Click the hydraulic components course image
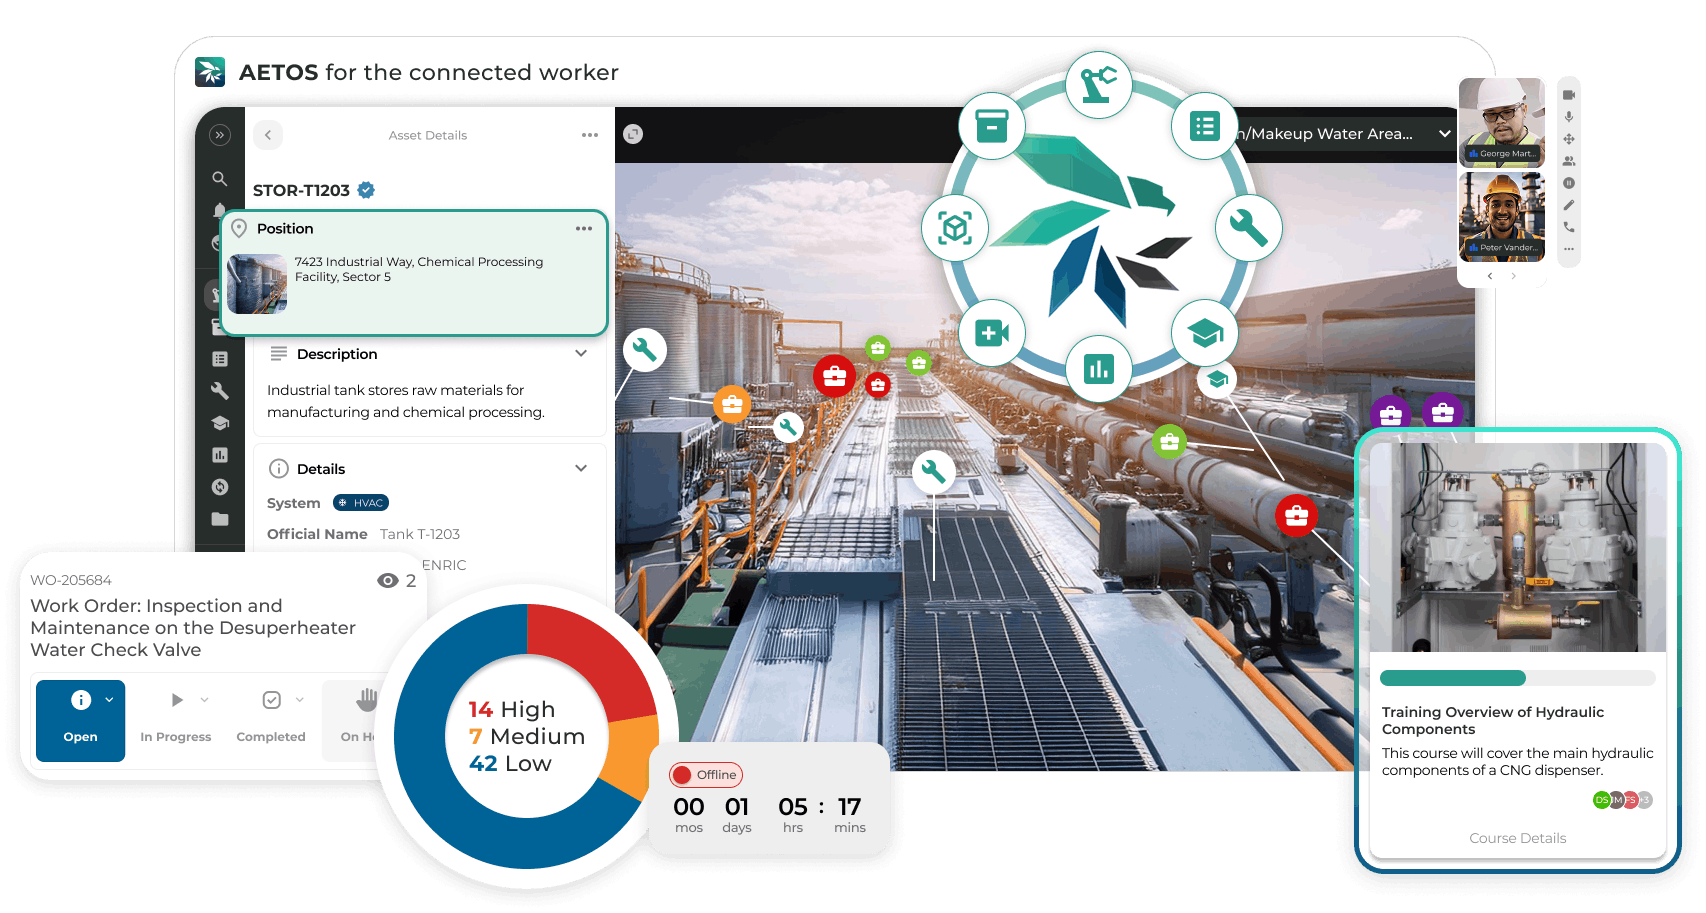 1517,547
